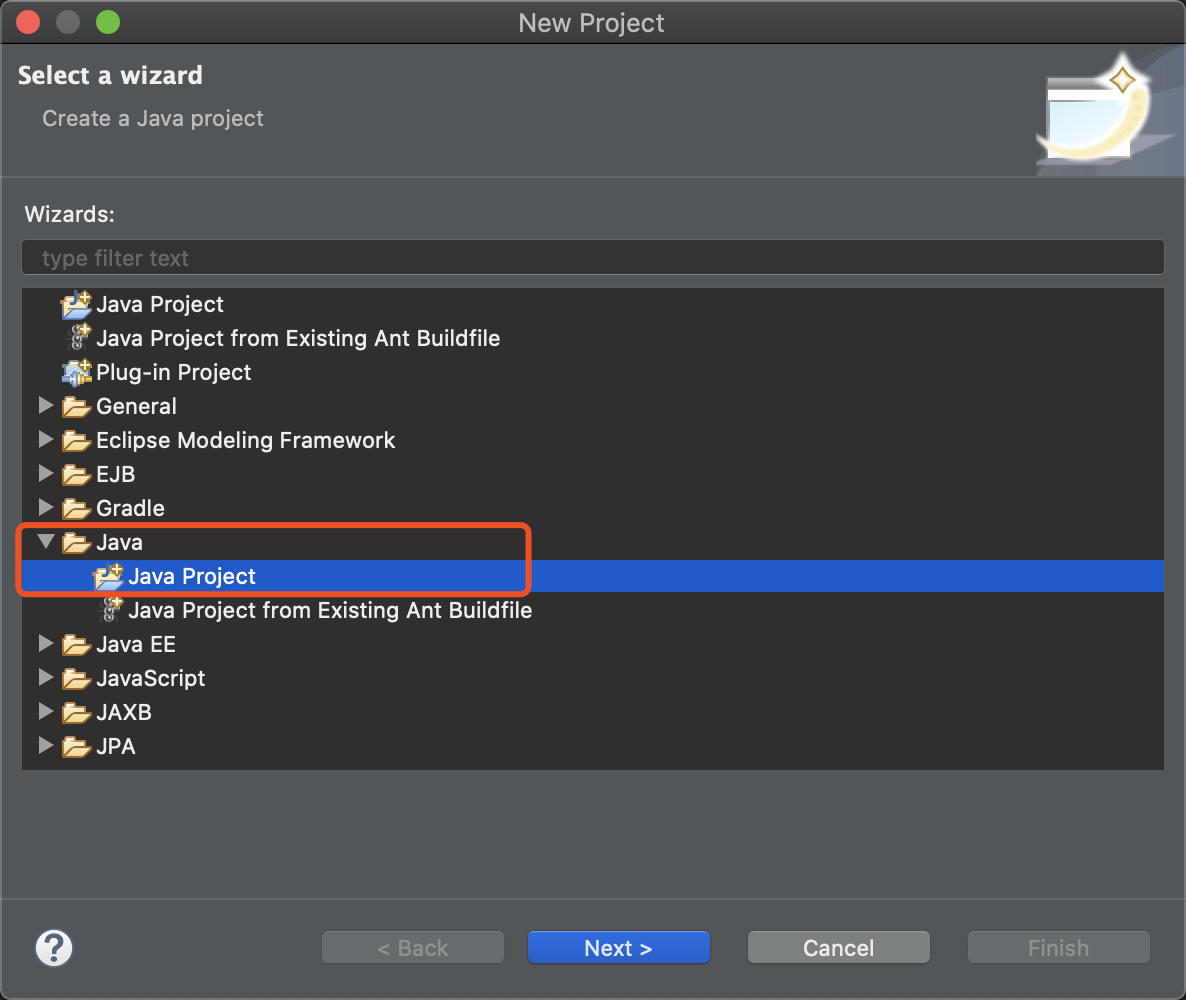This screenshot has width=1186, height=1000.
Task: Expand the Gradle category
Action: (46, 508)
